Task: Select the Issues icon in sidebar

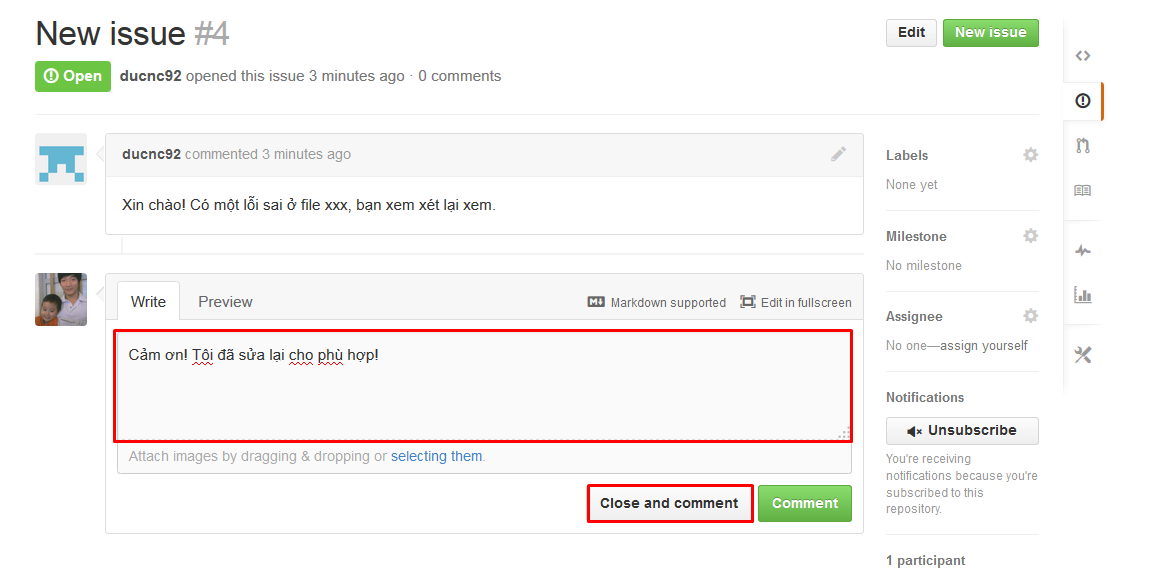Action: click(1083, 101)
